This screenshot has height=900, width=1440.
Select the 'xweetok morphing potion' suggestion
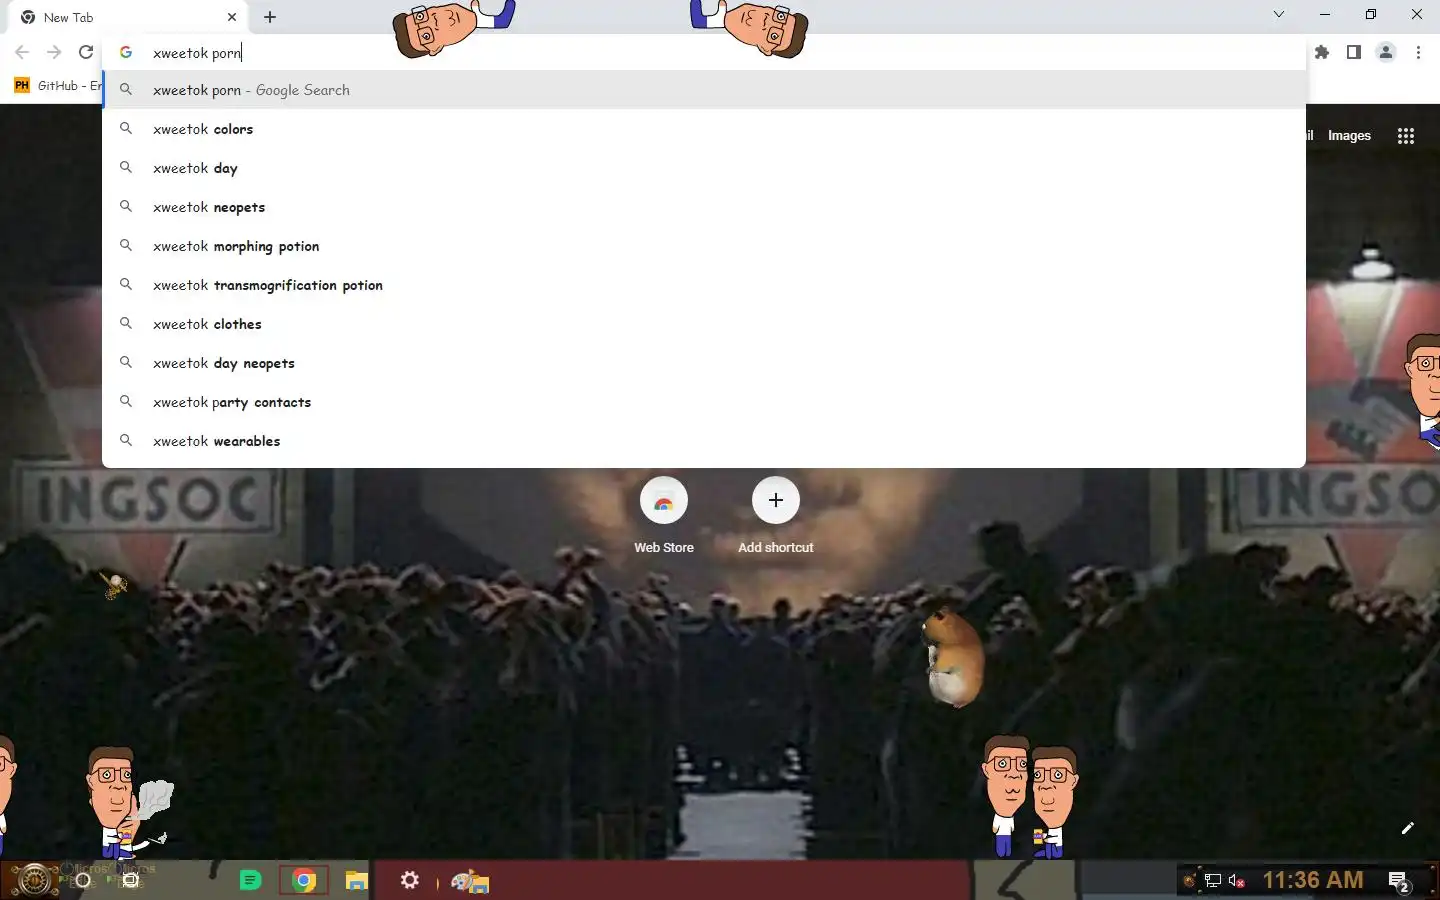pyautogui.click(x=704, y=246)
